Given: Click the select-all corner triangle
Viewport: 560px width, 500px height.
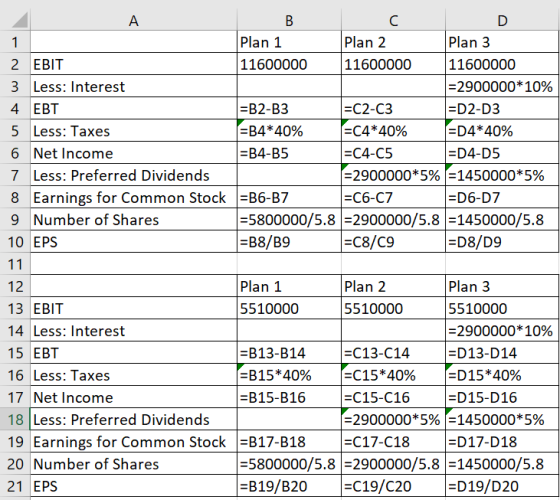Looking at the screenshot, I should pos(20,20).
